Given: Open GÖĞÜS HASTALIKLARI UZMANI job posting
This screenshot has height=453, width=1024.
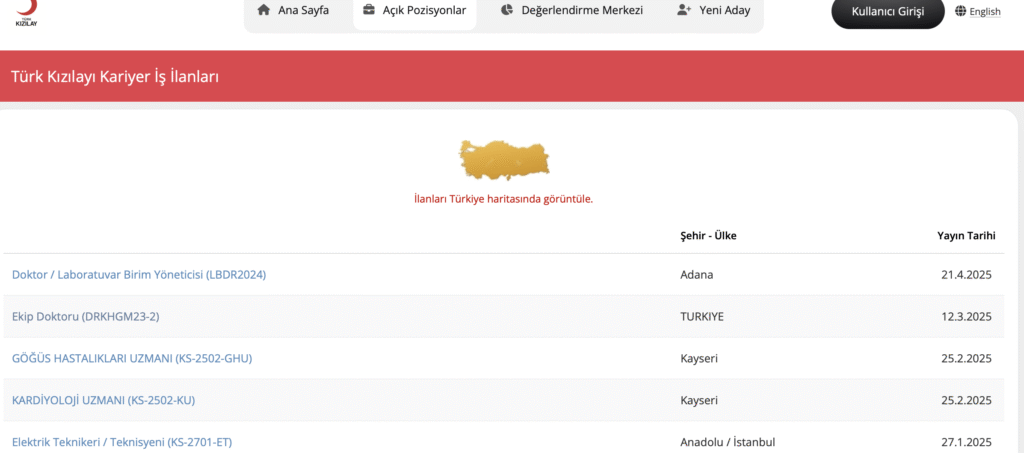Looking at the screenshot, I should pyautogui.click(x=132, y=358).
